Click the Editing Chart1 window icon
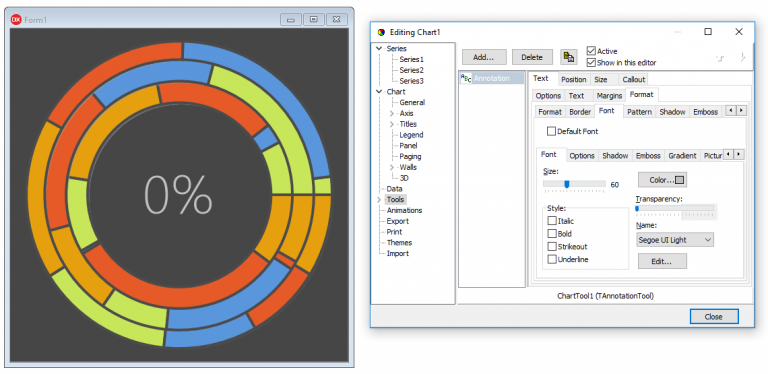Screen dimensions: 768x374 click(x=382, y=32)
